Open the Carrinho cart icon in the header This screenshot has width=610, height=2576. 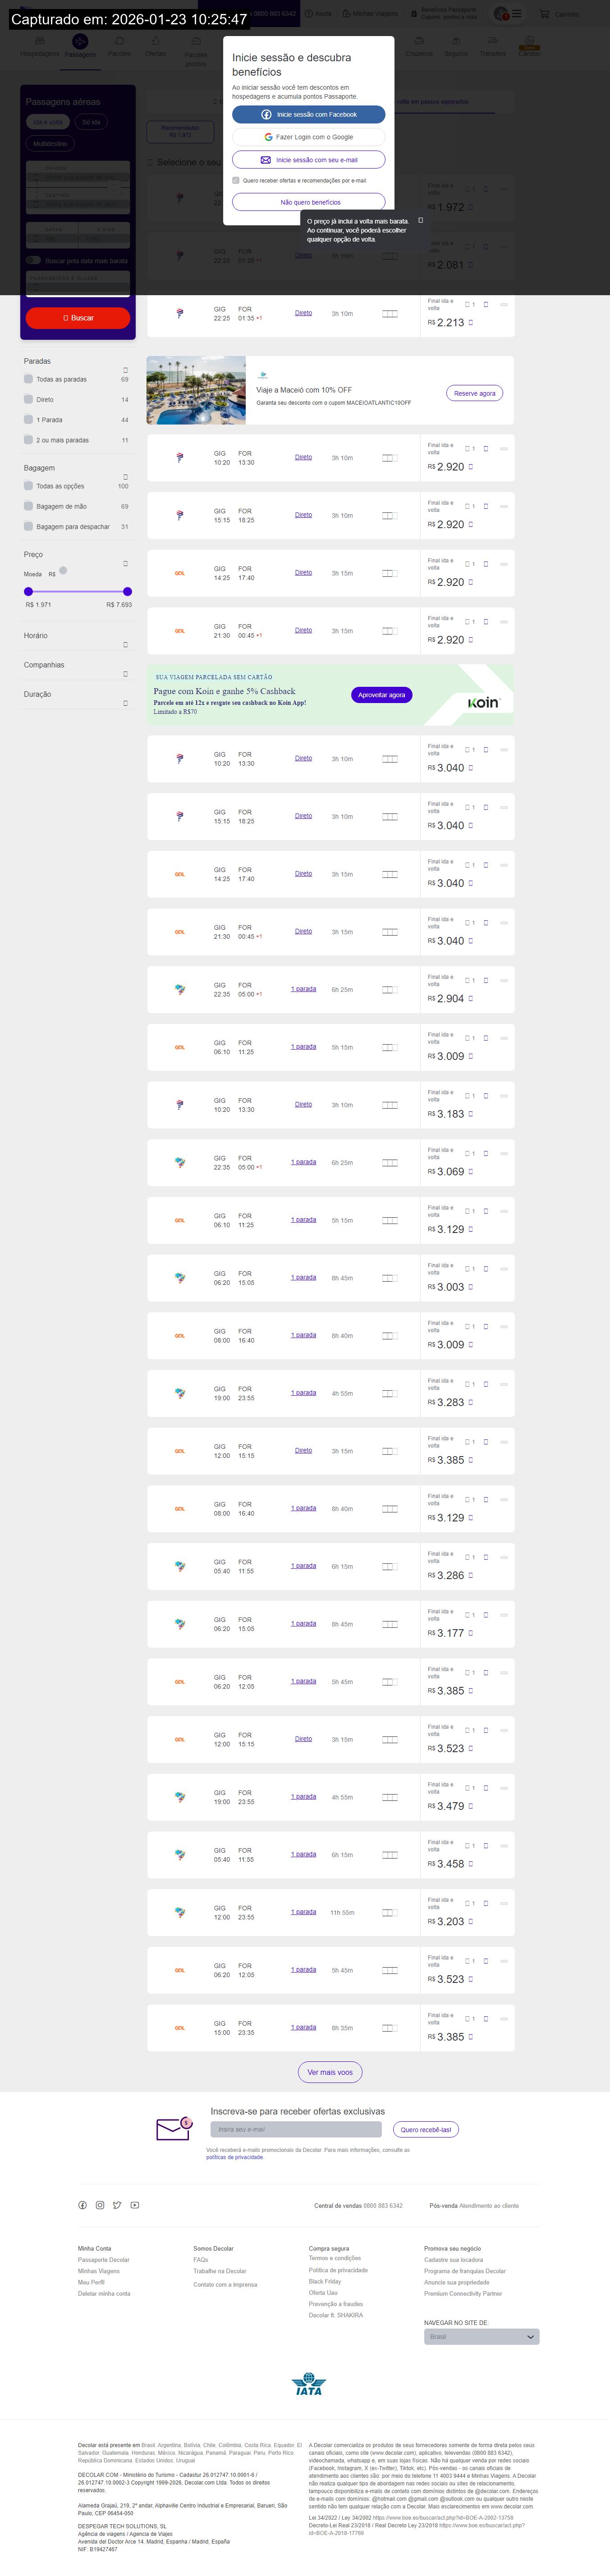pyautogui.click(x=545, y=14)
